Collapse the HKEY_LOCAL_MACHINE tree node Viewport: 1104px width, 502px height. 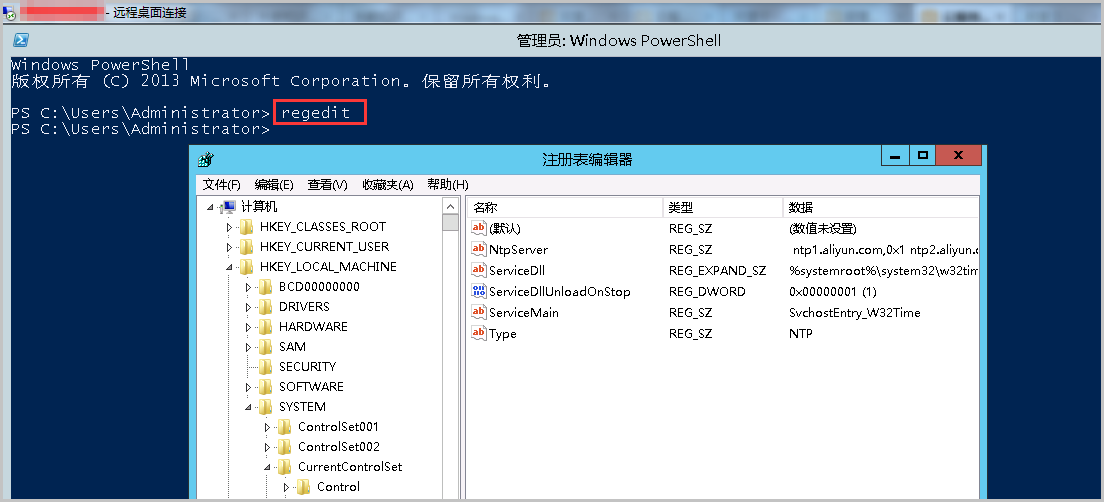coord(229,267)
